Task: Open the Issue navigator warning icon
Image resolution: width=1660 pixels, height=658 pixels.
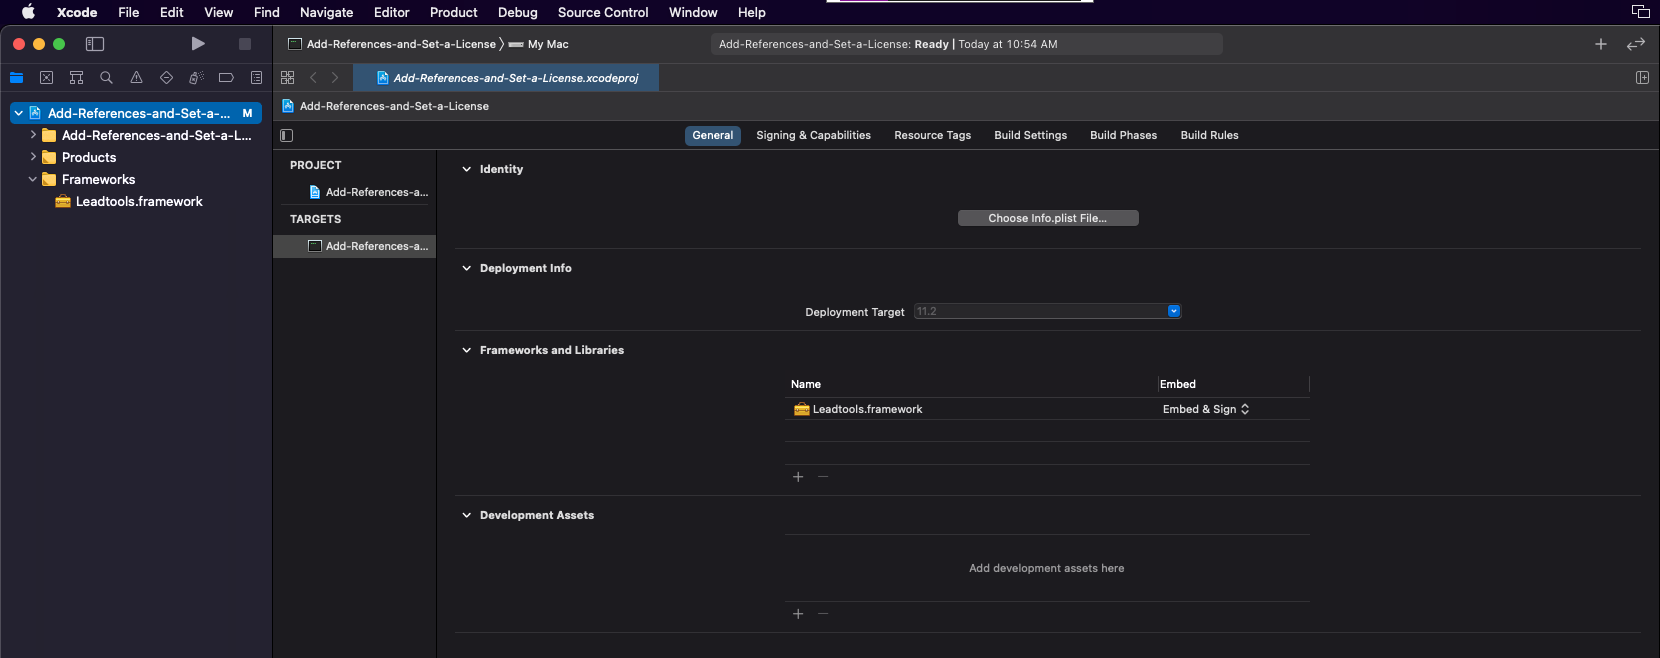Action: (136, 78)
